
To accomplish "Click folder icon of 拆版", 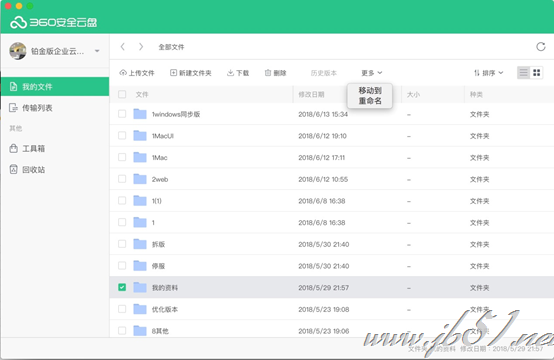I will (x=140, y=244).
